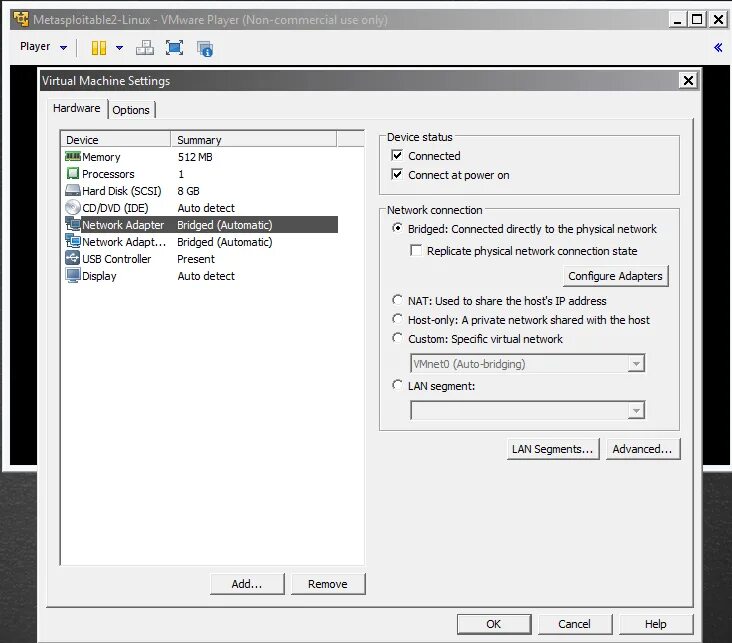
Task: Select the Bridged network radio button
Action: coord(397,228)
